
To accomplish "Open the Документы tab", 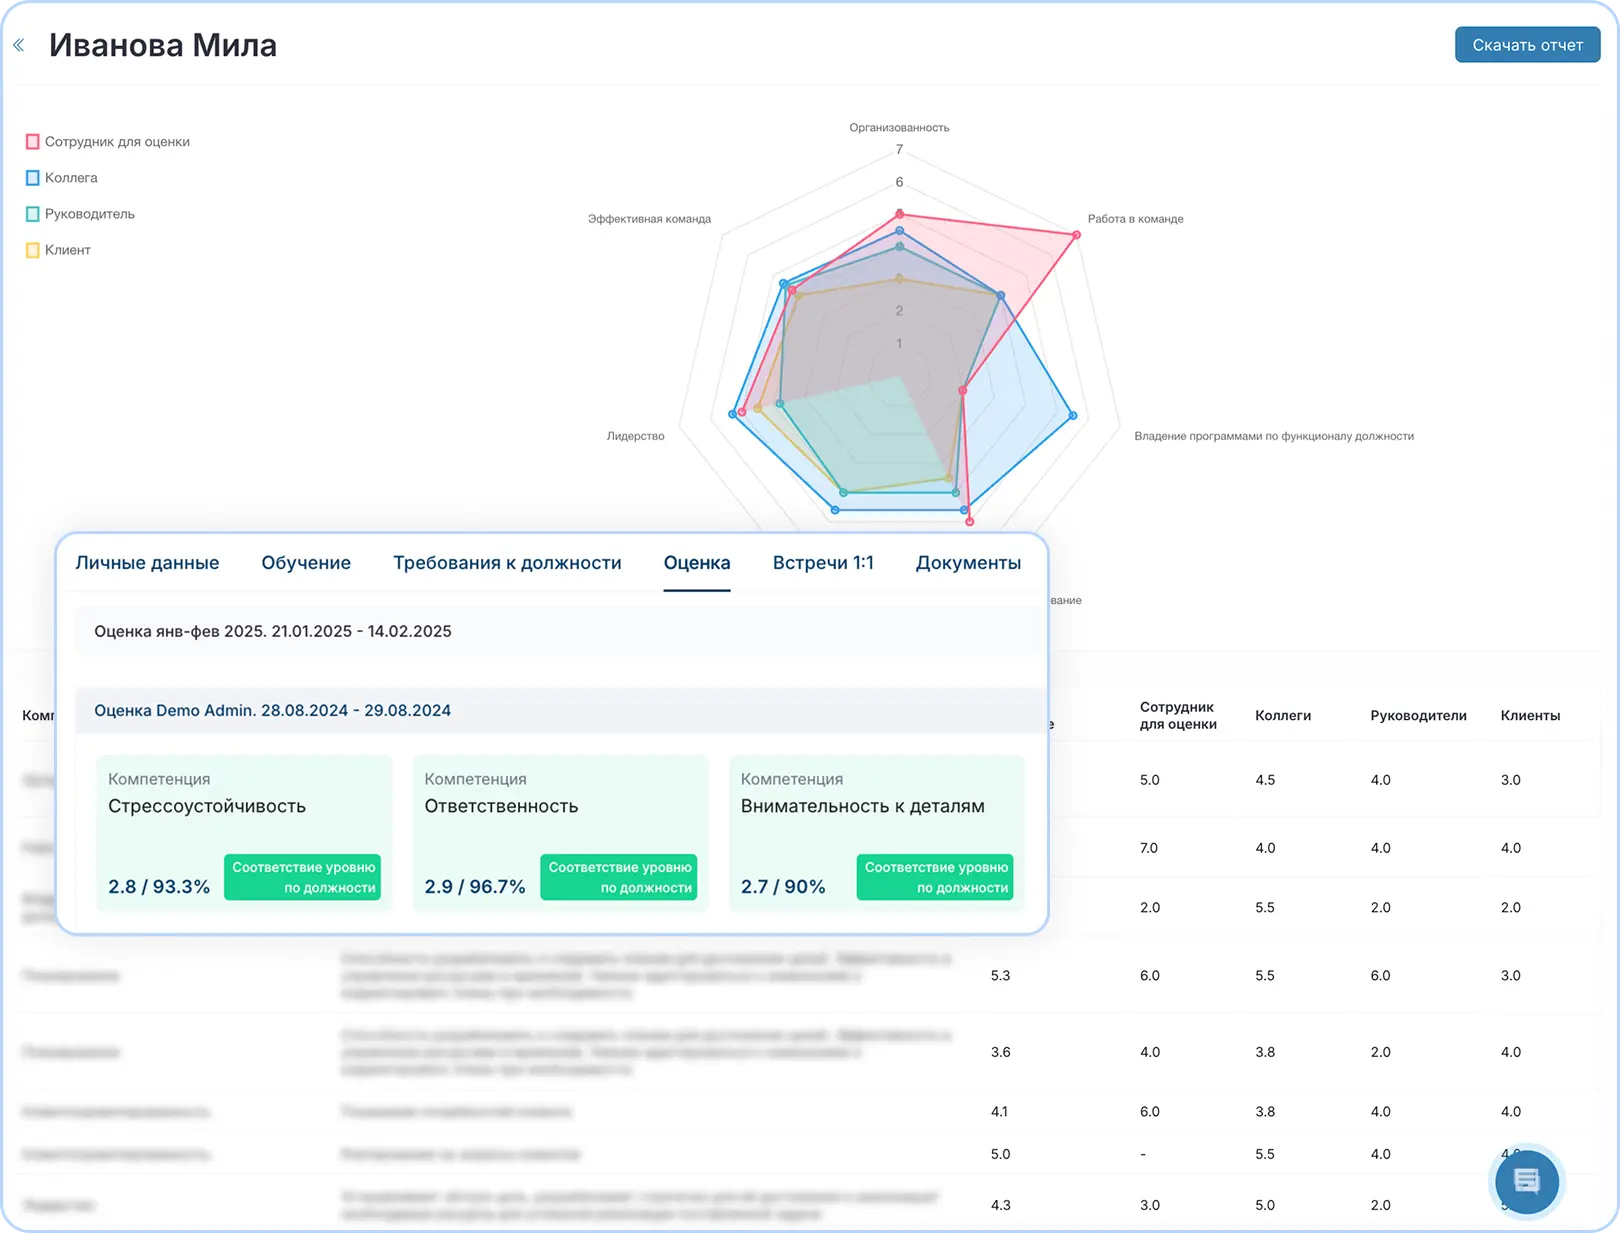I will click(x=968, y=563).
